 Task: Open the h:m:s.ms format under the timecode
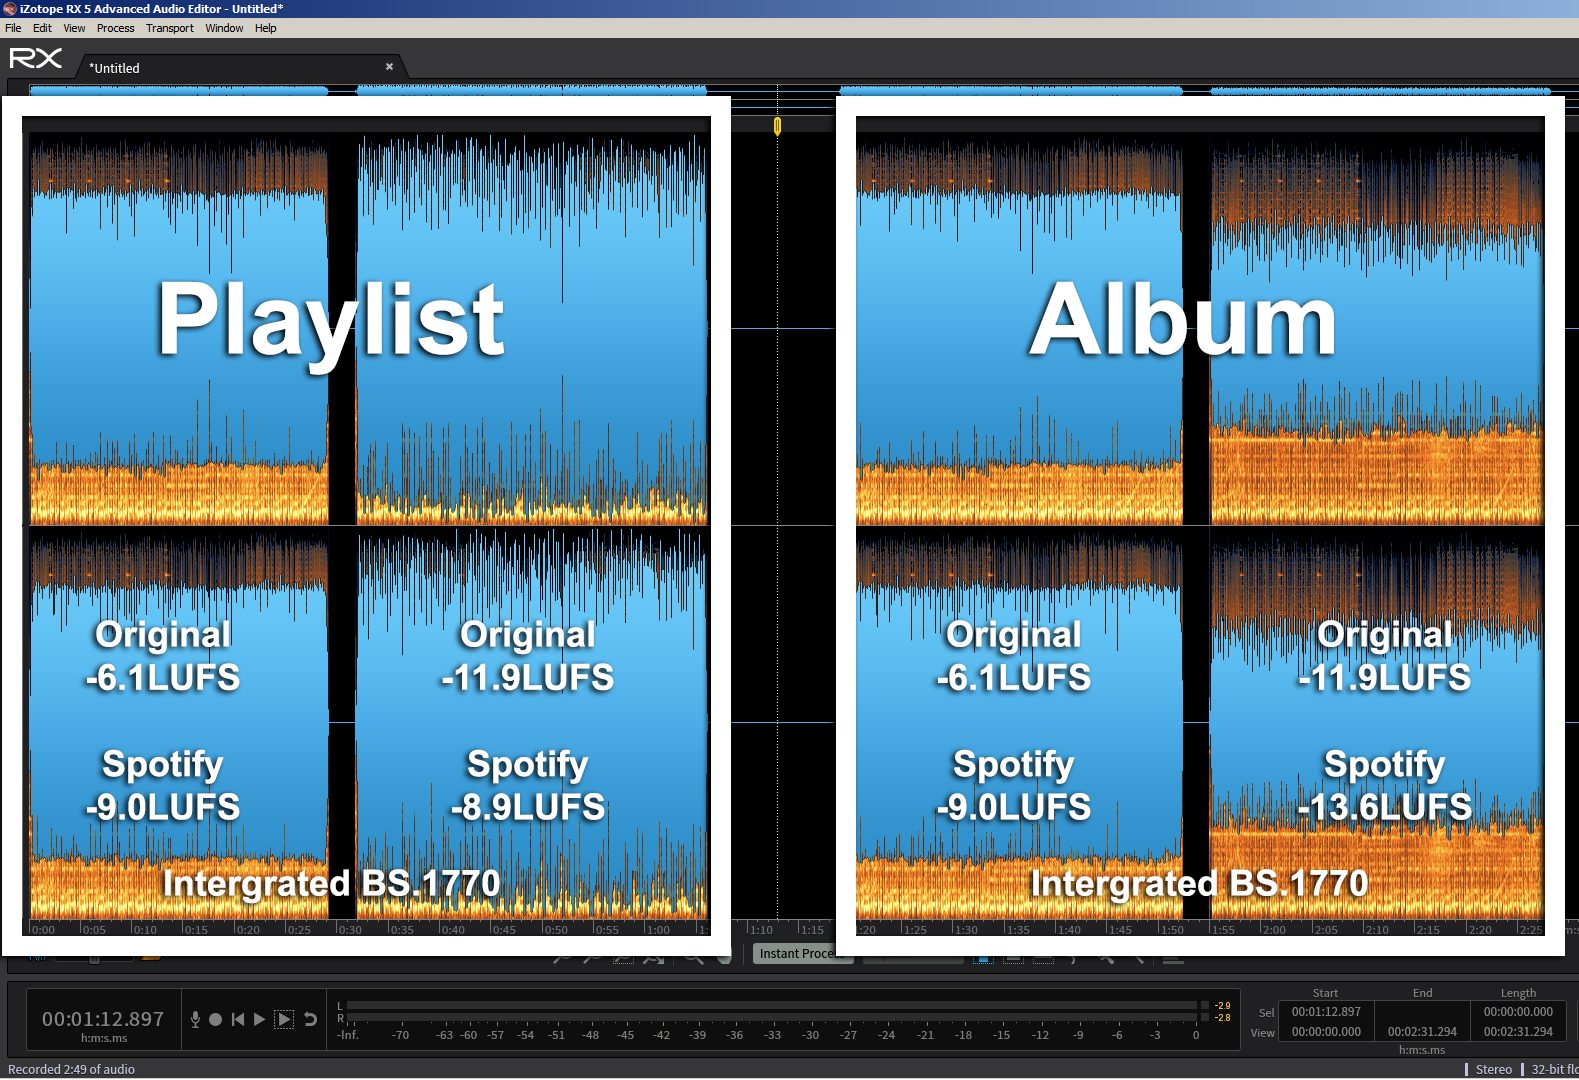(x=103, y=1038)
